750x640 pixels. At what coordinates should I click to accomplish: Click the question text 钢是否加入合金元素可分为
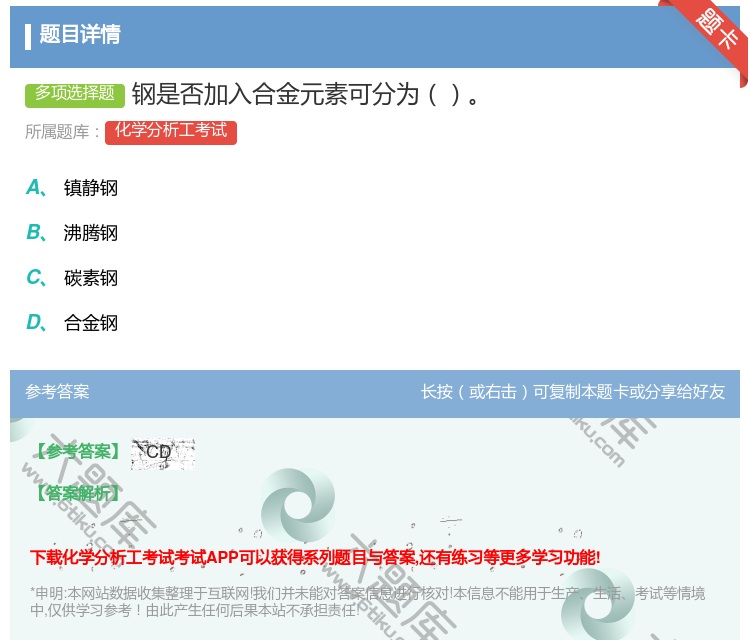tap(306, 94)
